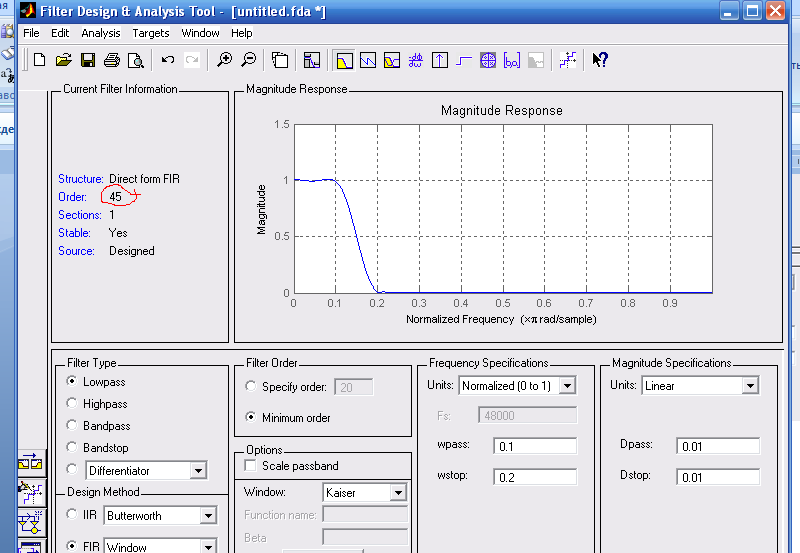Choose the Specify order option
The image size is (800, 553).
(251, 386)
